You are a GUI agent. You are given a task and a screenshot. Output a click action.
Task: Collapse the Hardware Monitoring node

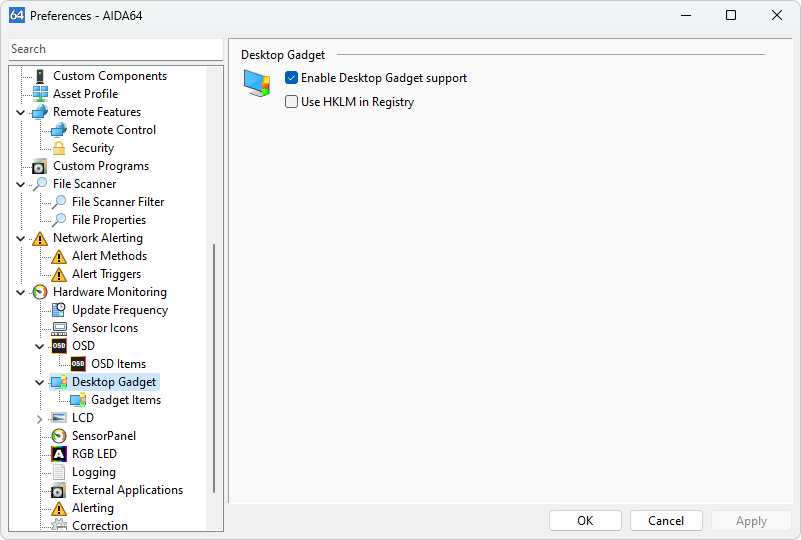tap(21, 292)
